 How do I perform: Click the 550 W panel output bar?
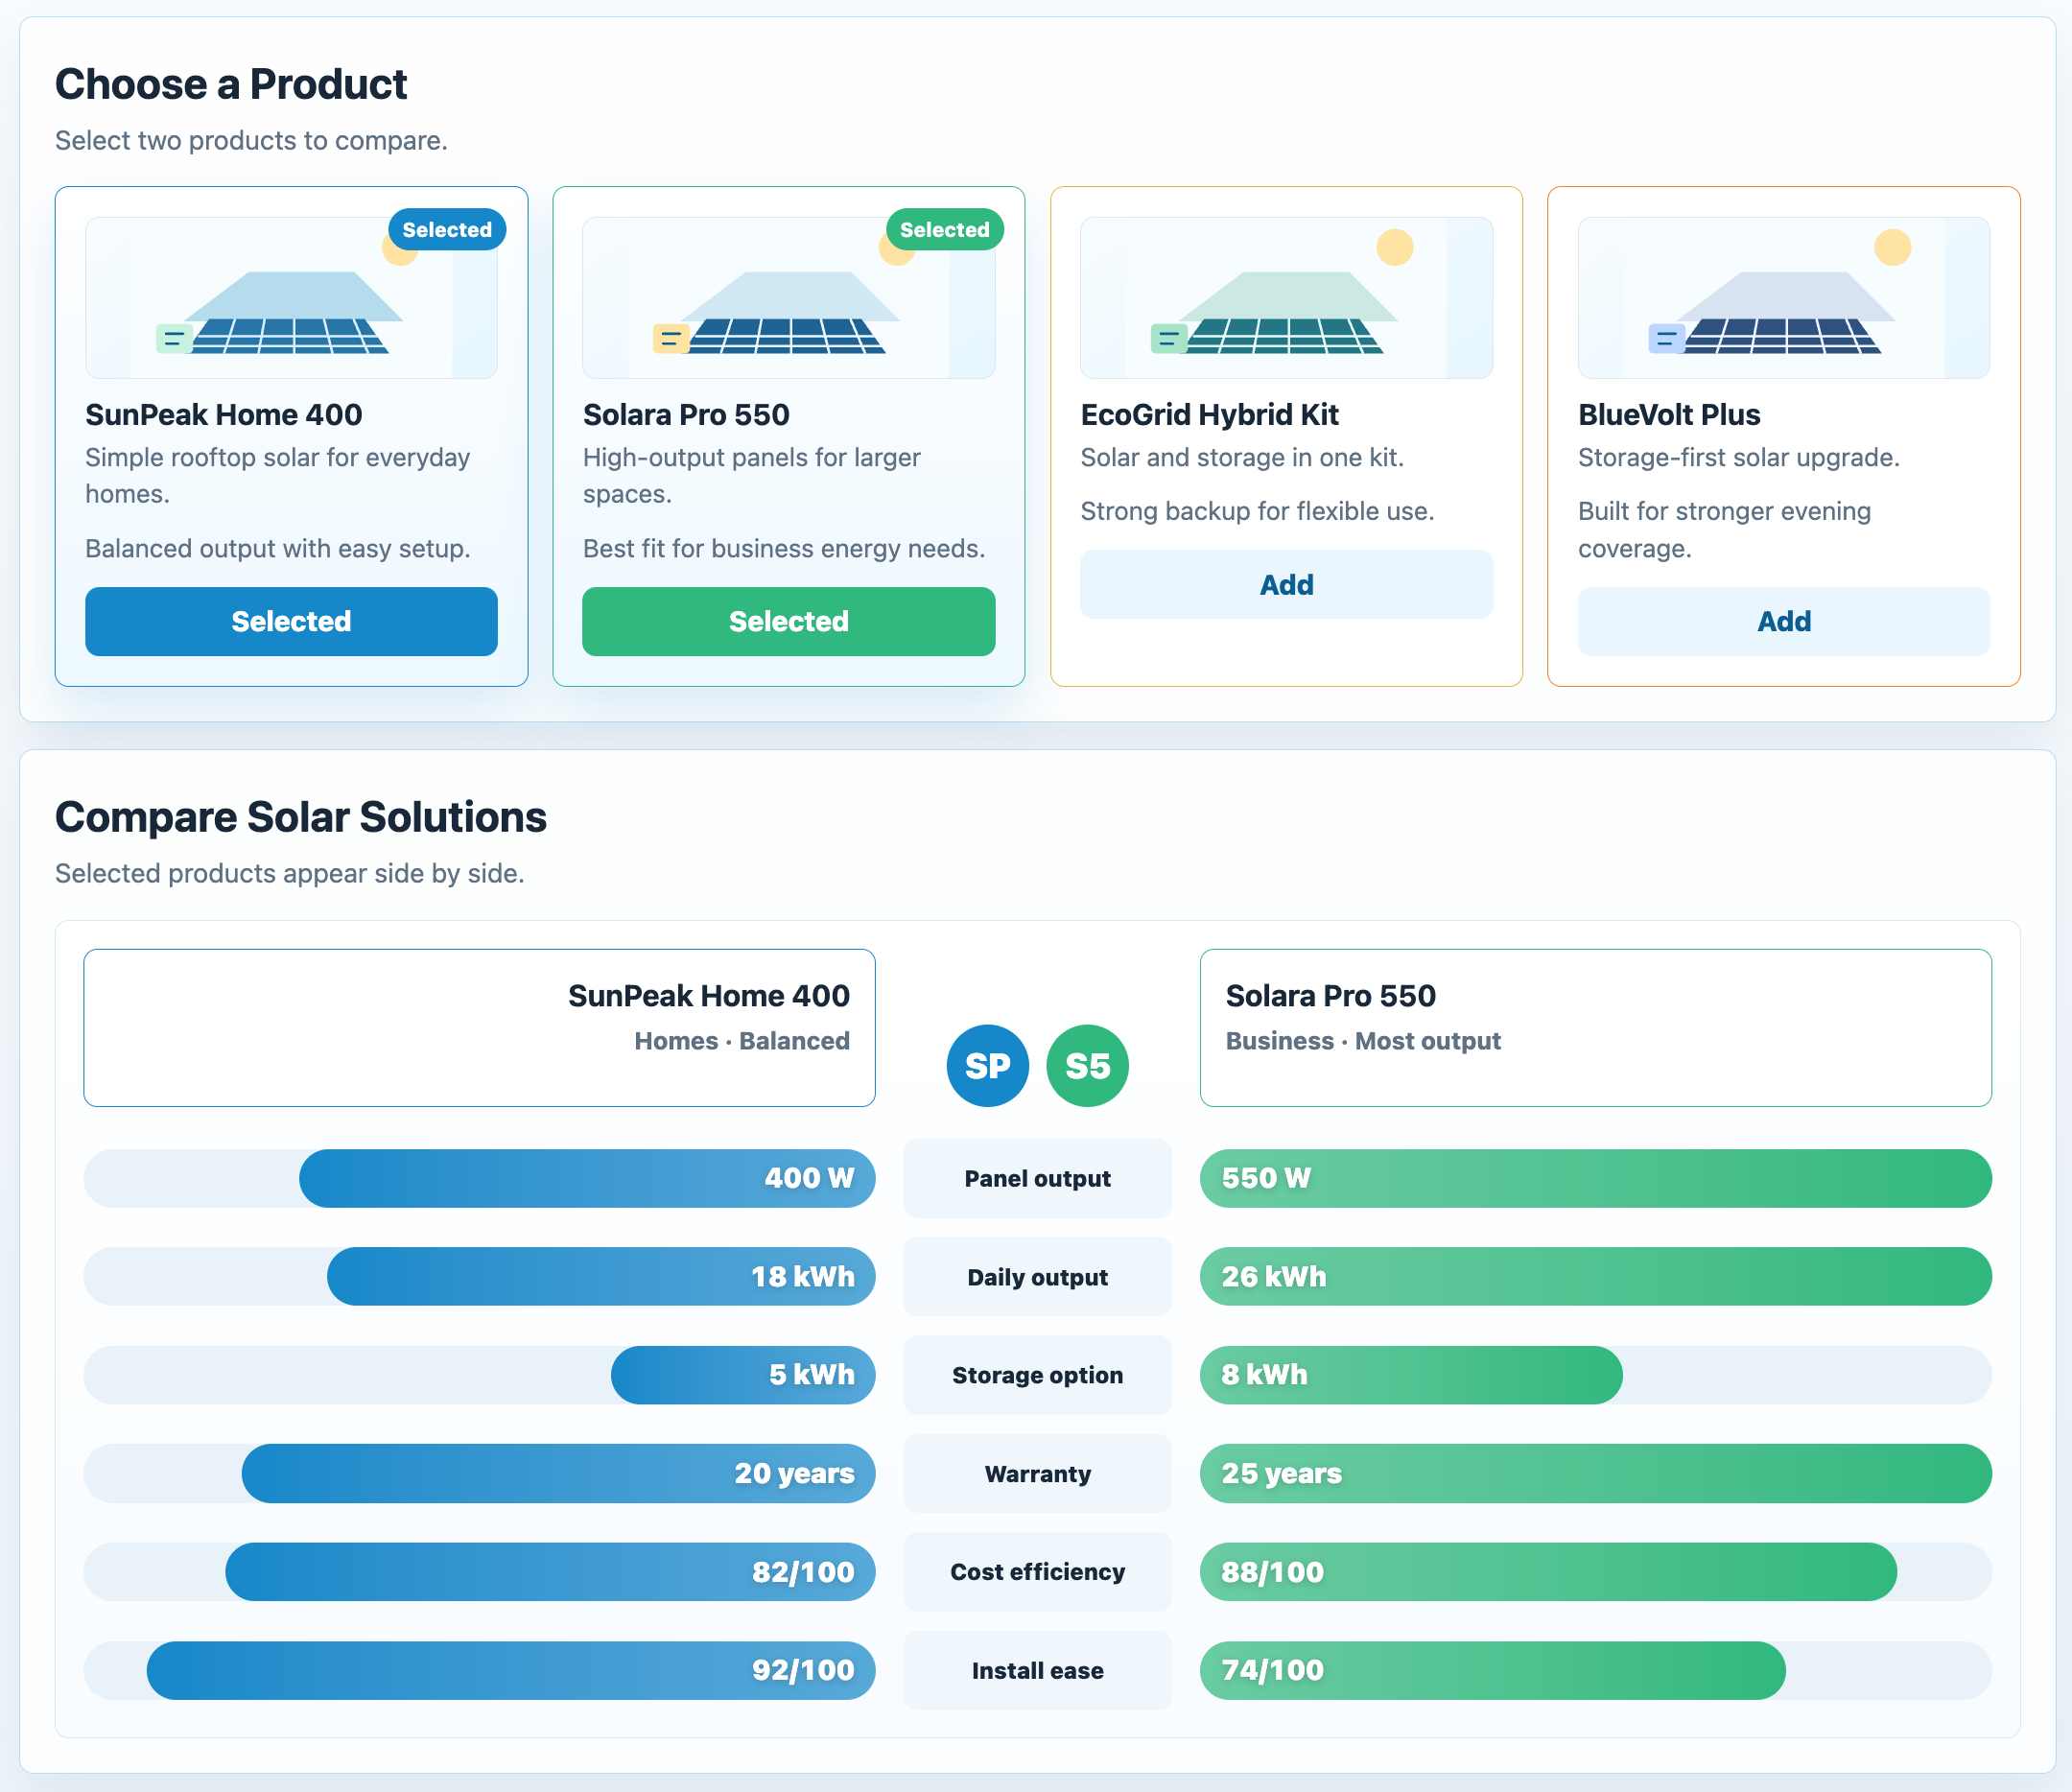[x=1595, y=1178]
